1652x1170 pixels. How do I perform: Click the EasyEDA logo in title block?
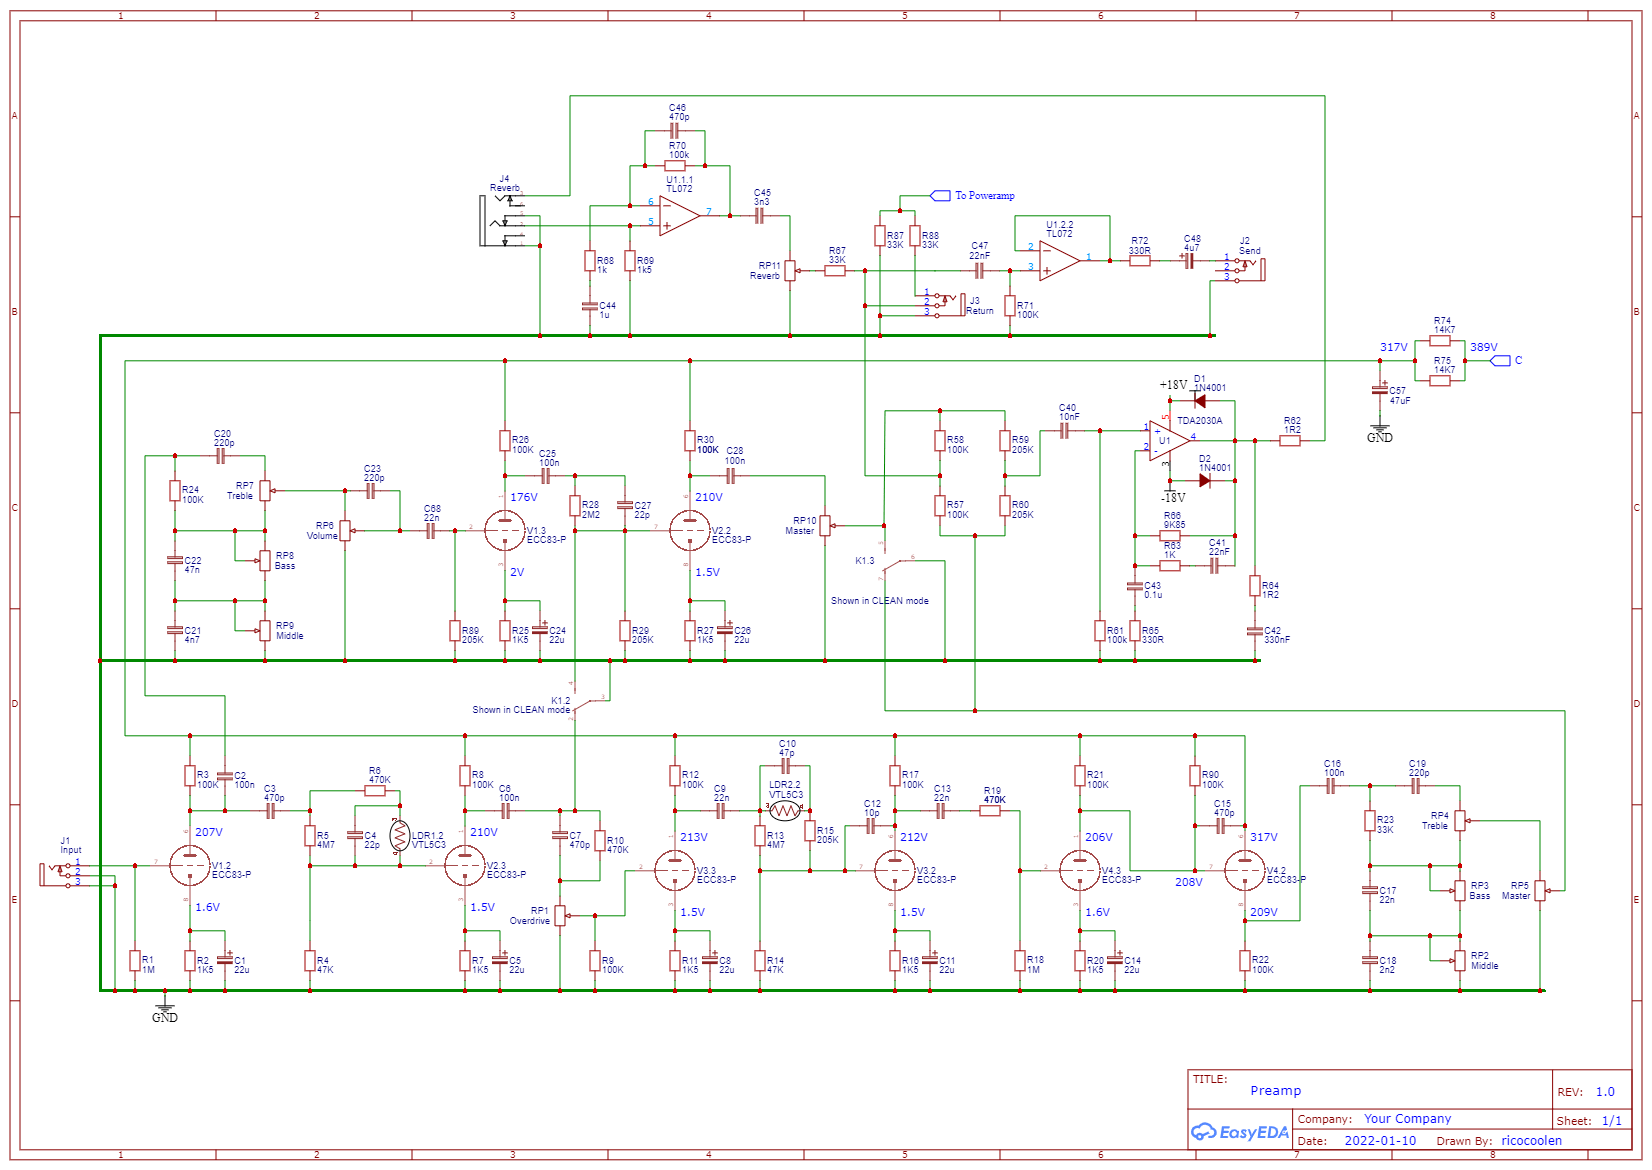(x=1239, y=1132)
